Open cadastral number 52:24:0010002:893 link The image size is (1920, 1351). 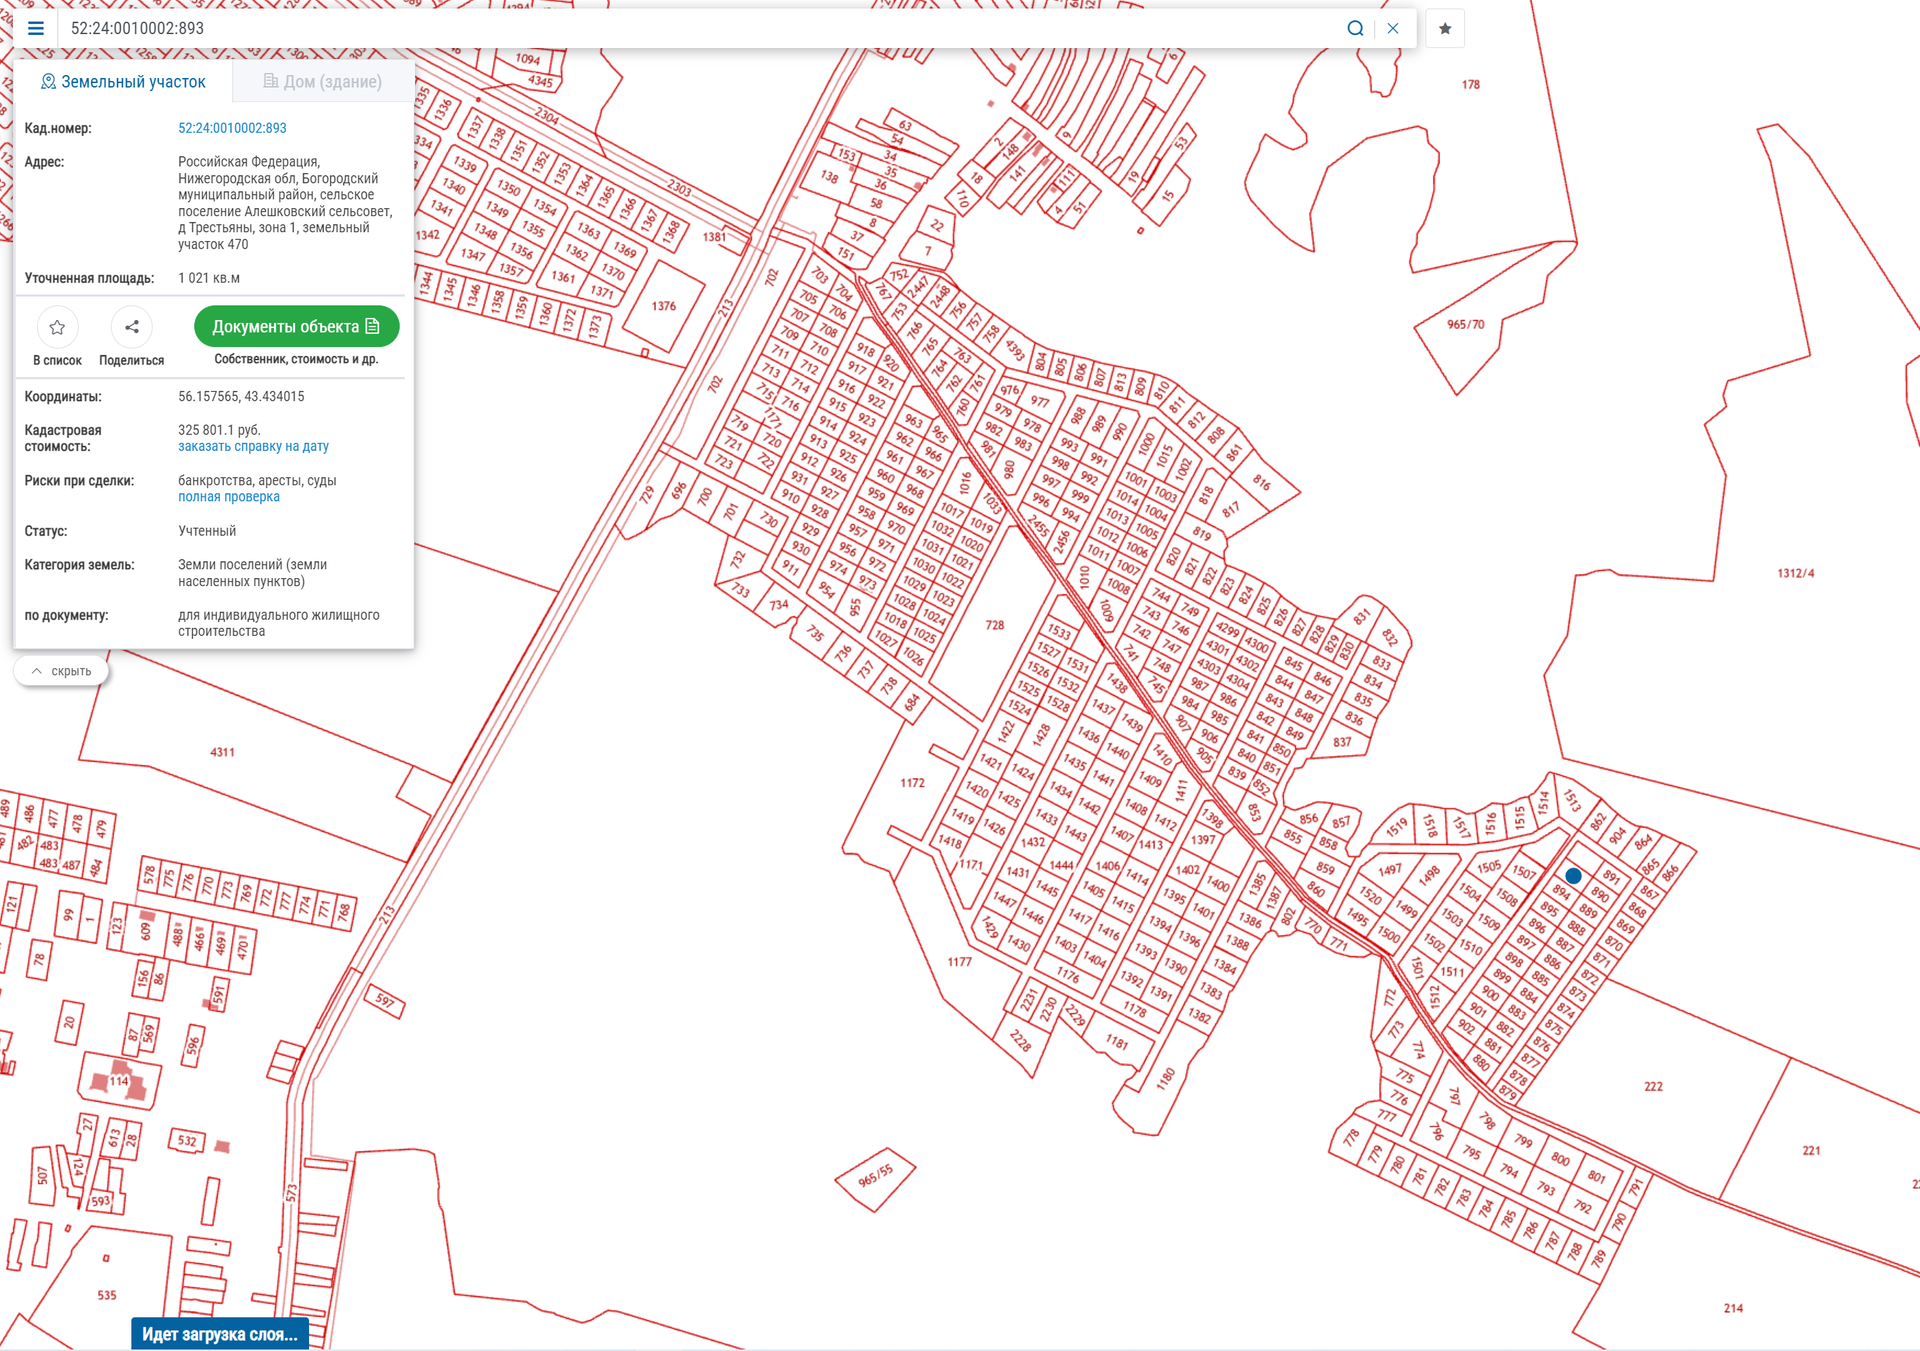[x=232, y=128]
